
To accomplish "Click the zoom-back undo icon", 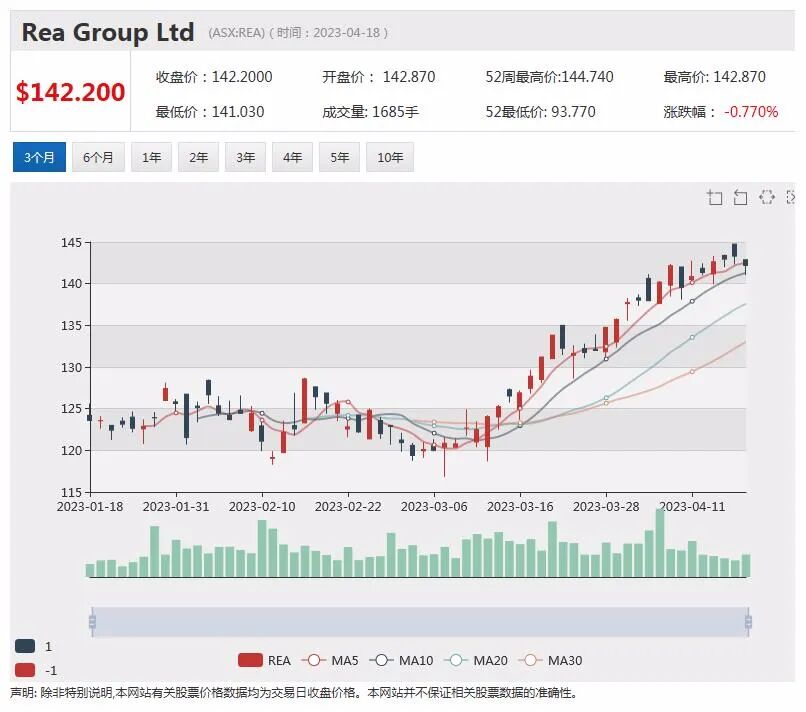I will click(x=740, y=197).
